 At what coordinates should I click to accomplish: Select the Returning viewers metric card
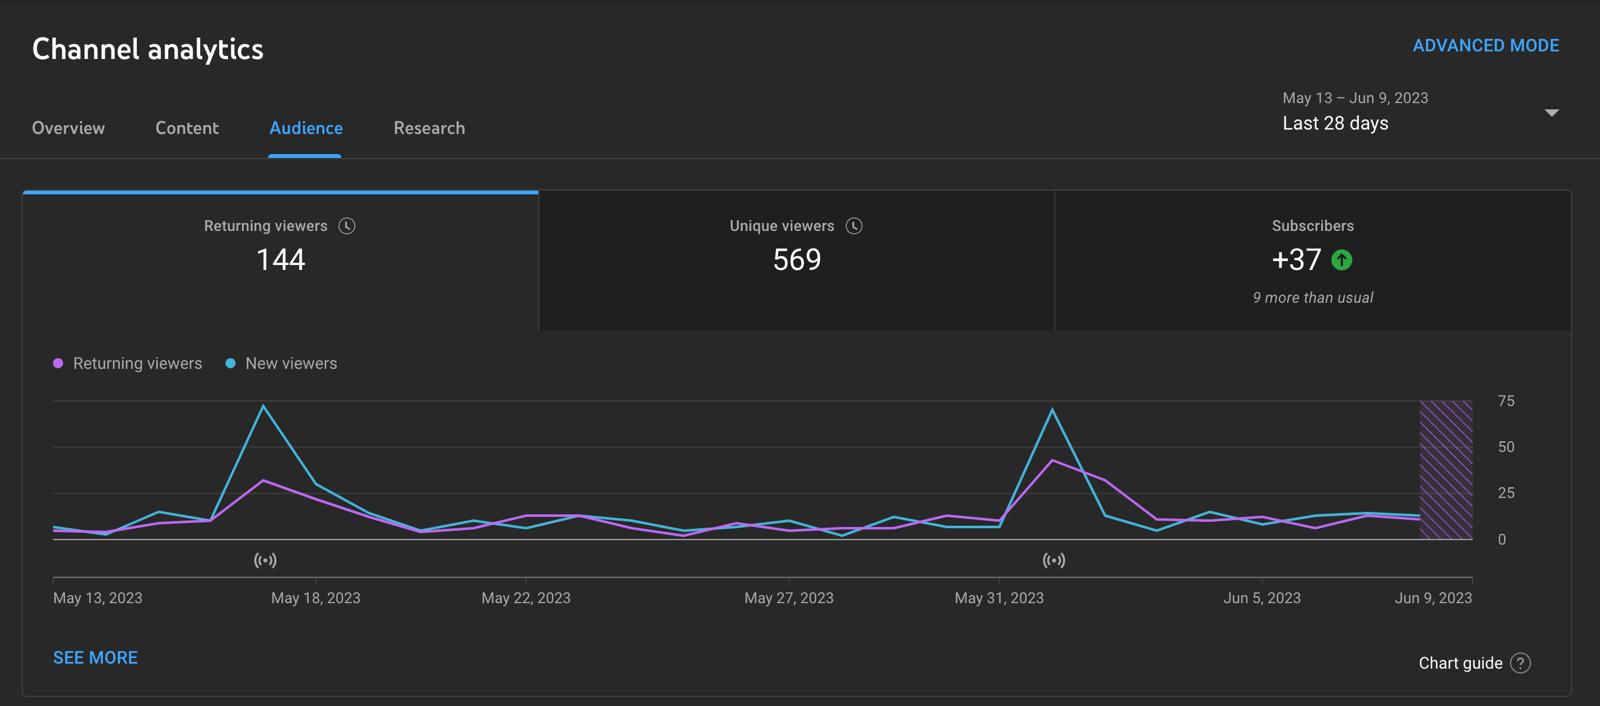pyautogui.click(x=280, y=260)
